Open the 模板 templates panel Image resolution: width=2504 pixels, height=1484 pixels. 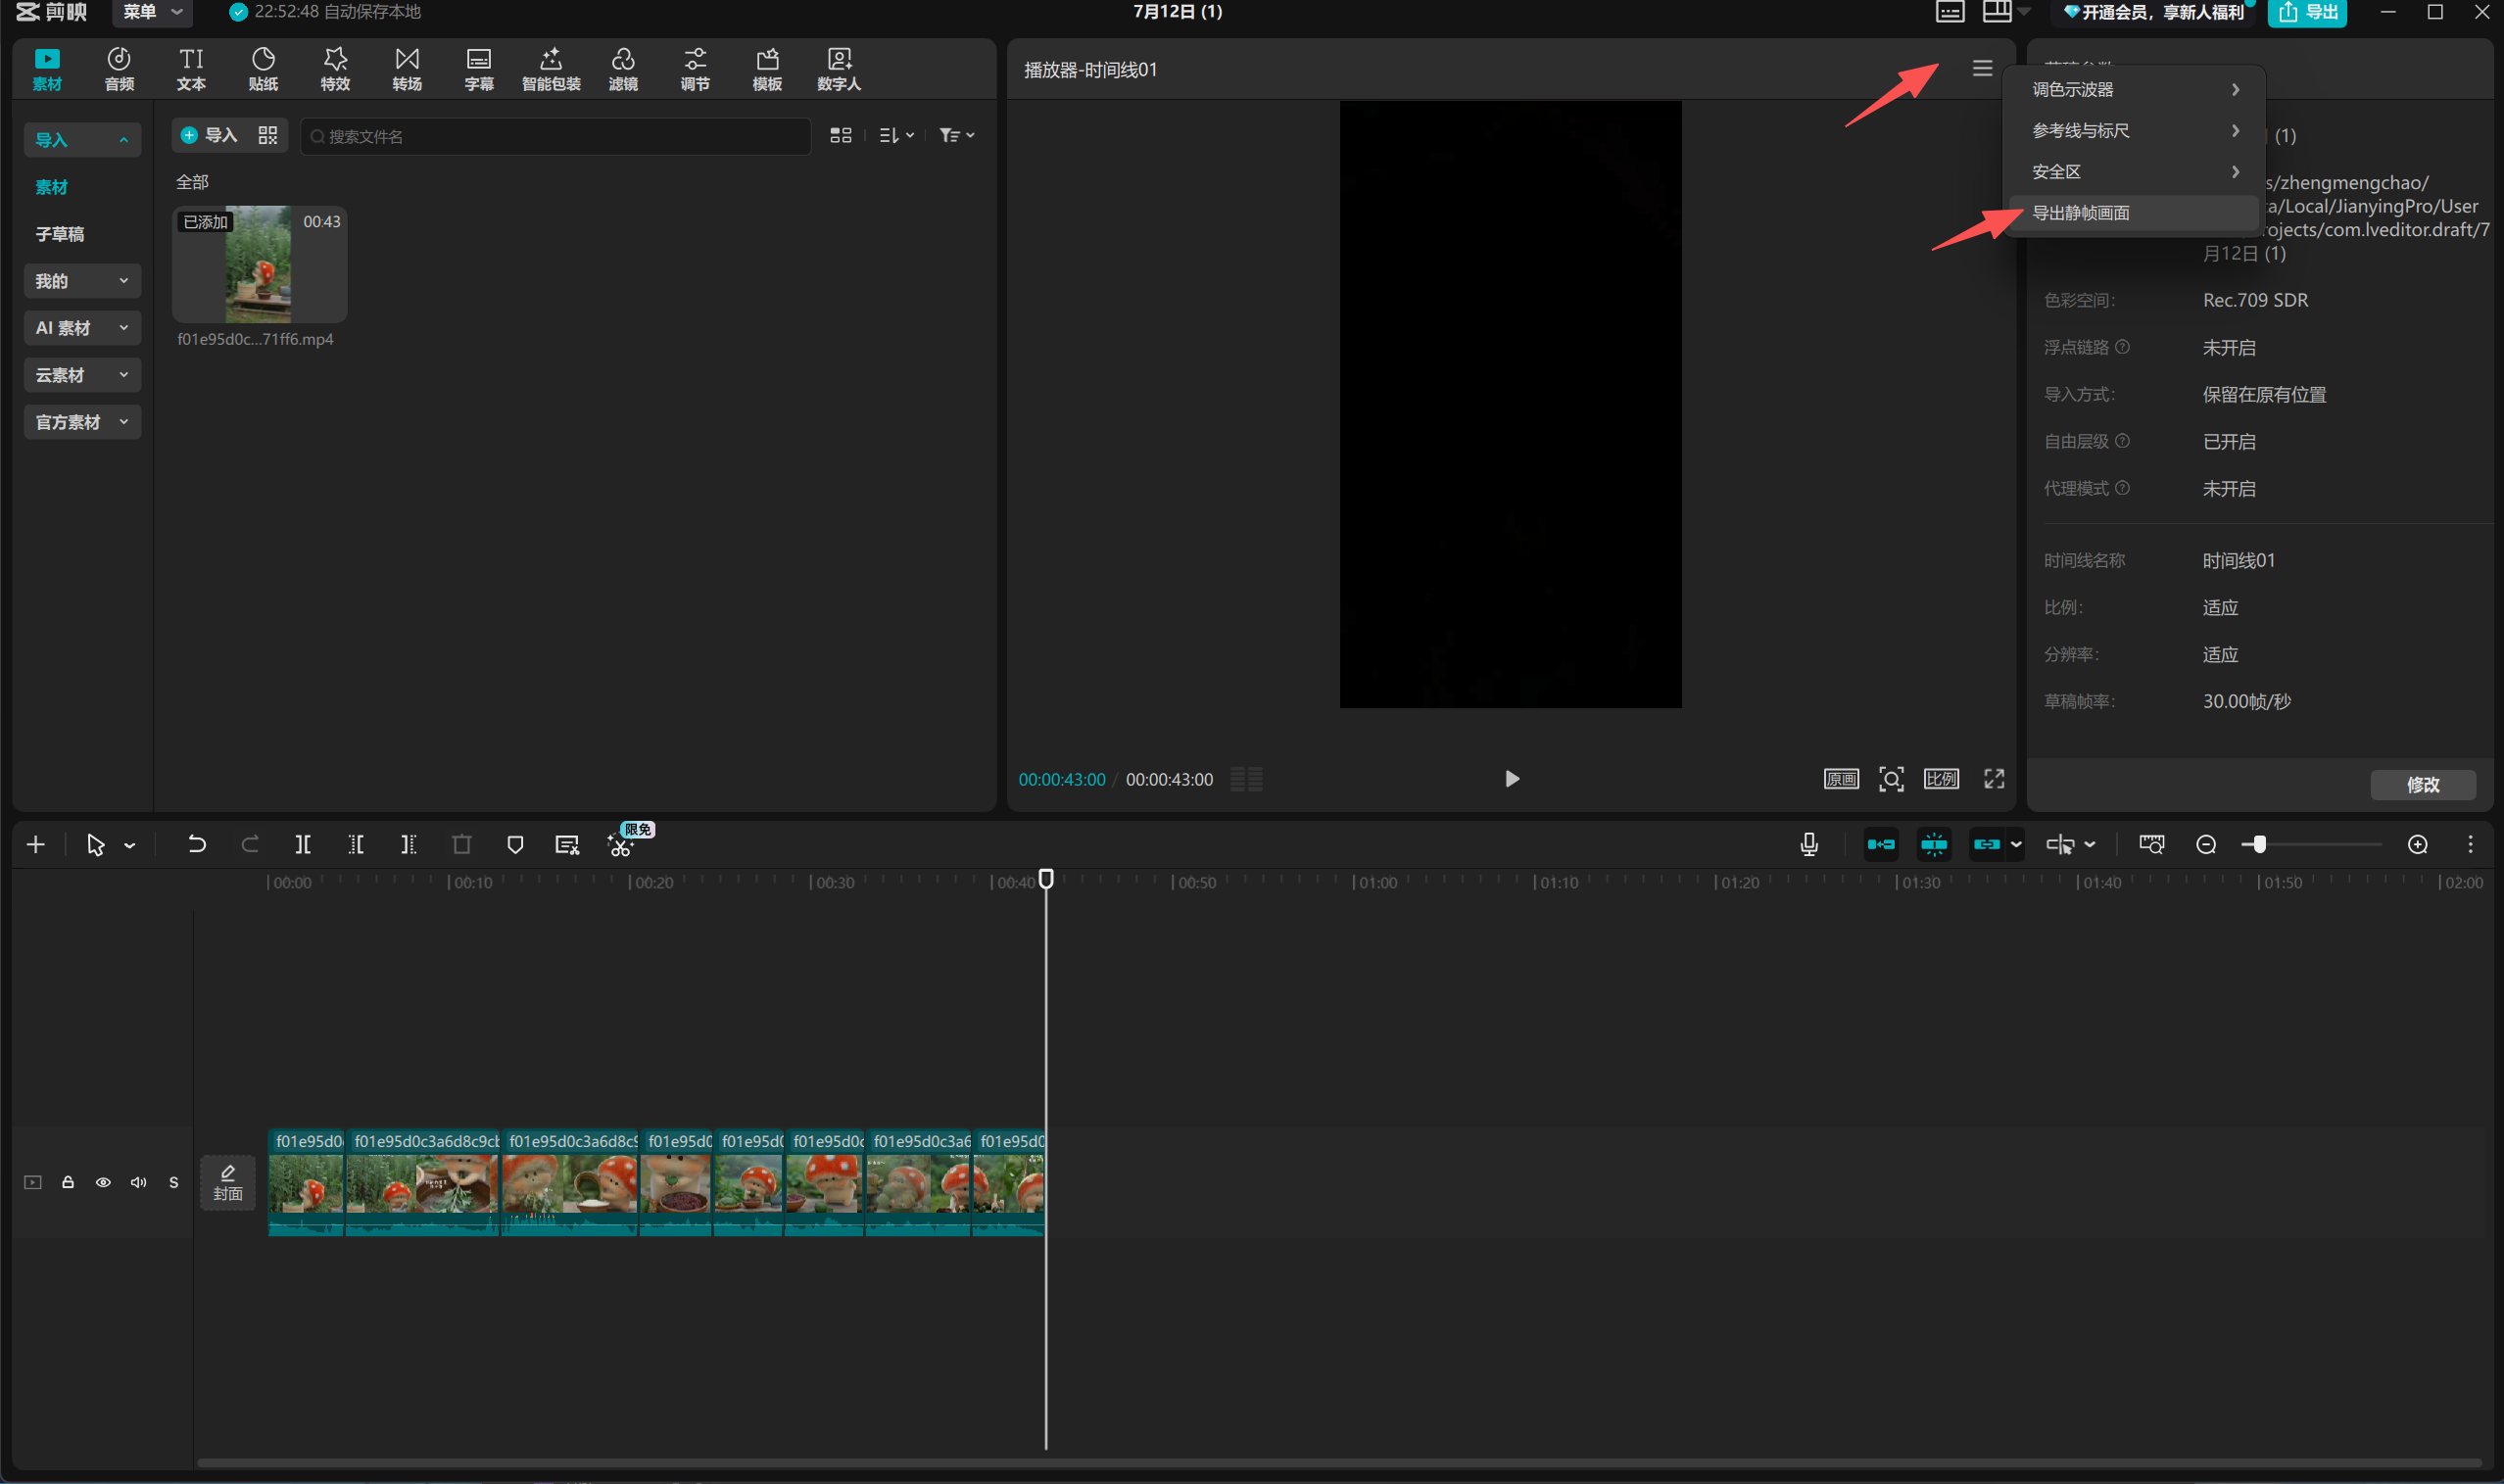click(x=767, y=69)
